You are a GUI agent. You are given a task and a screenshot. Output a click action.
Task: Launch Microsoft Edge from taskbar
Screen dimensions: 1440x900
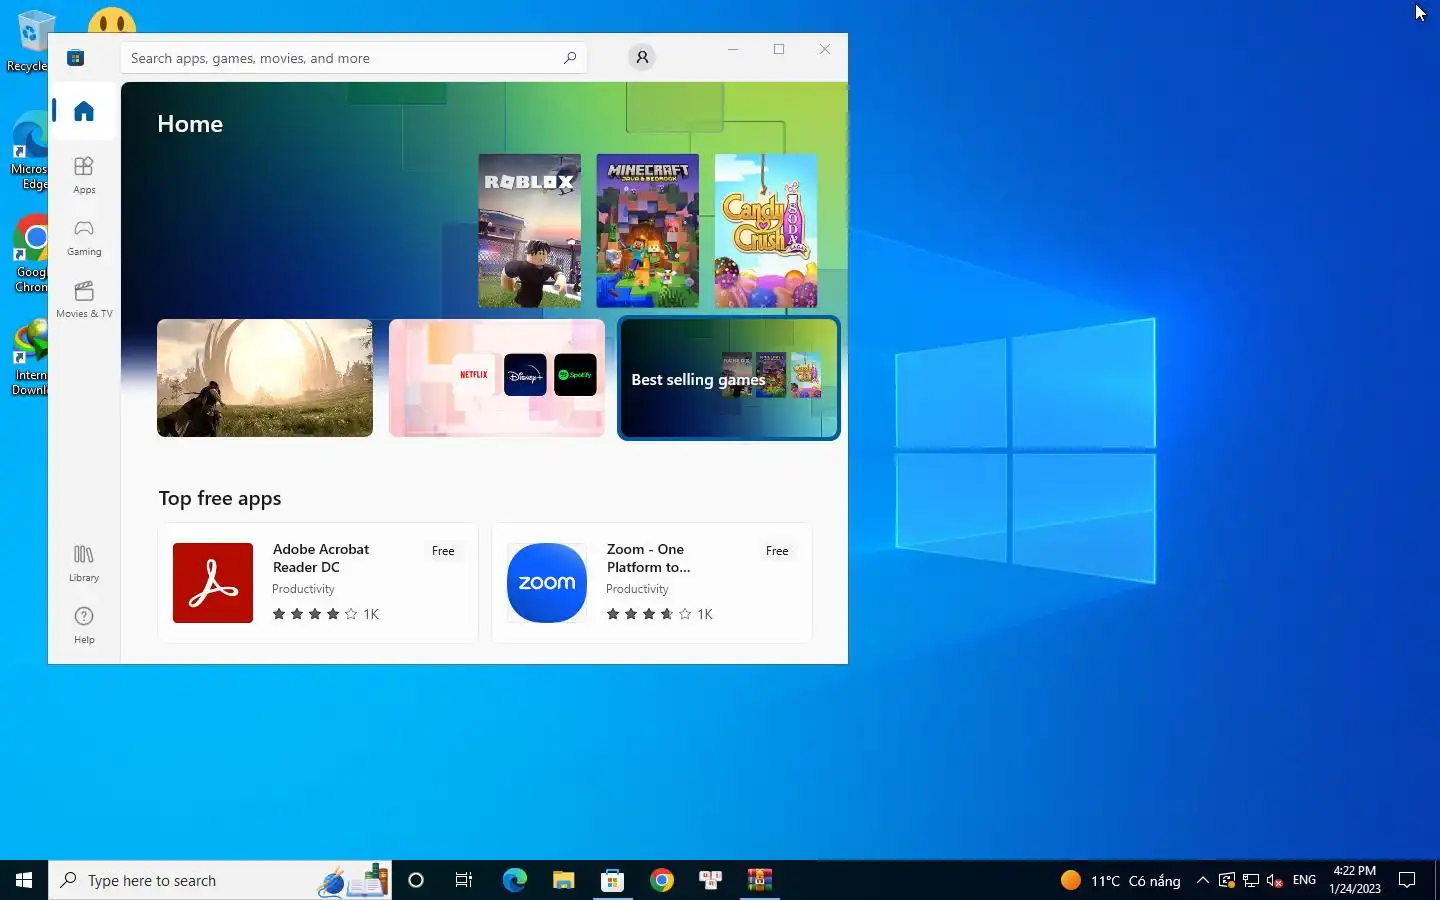tap(514, 880)
